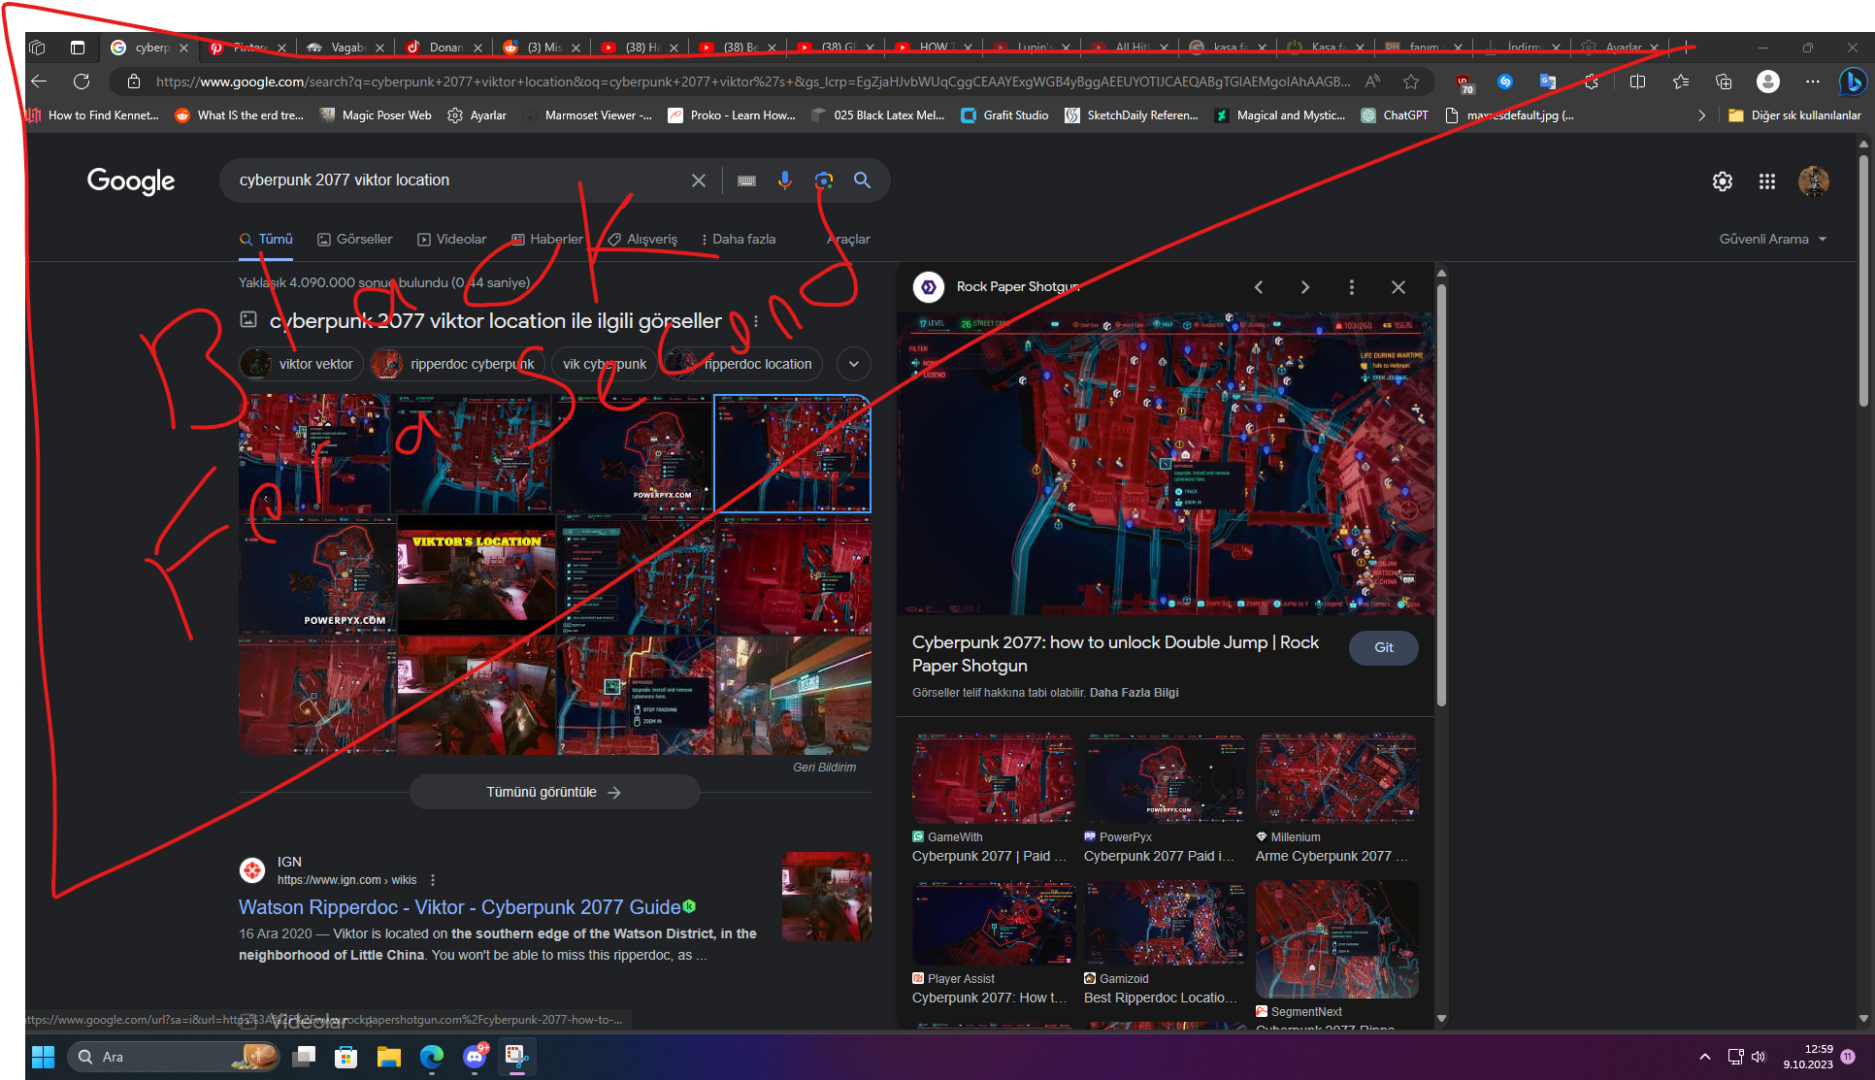
Task: Add this page to favorites star
Action: pos(1411,81)
